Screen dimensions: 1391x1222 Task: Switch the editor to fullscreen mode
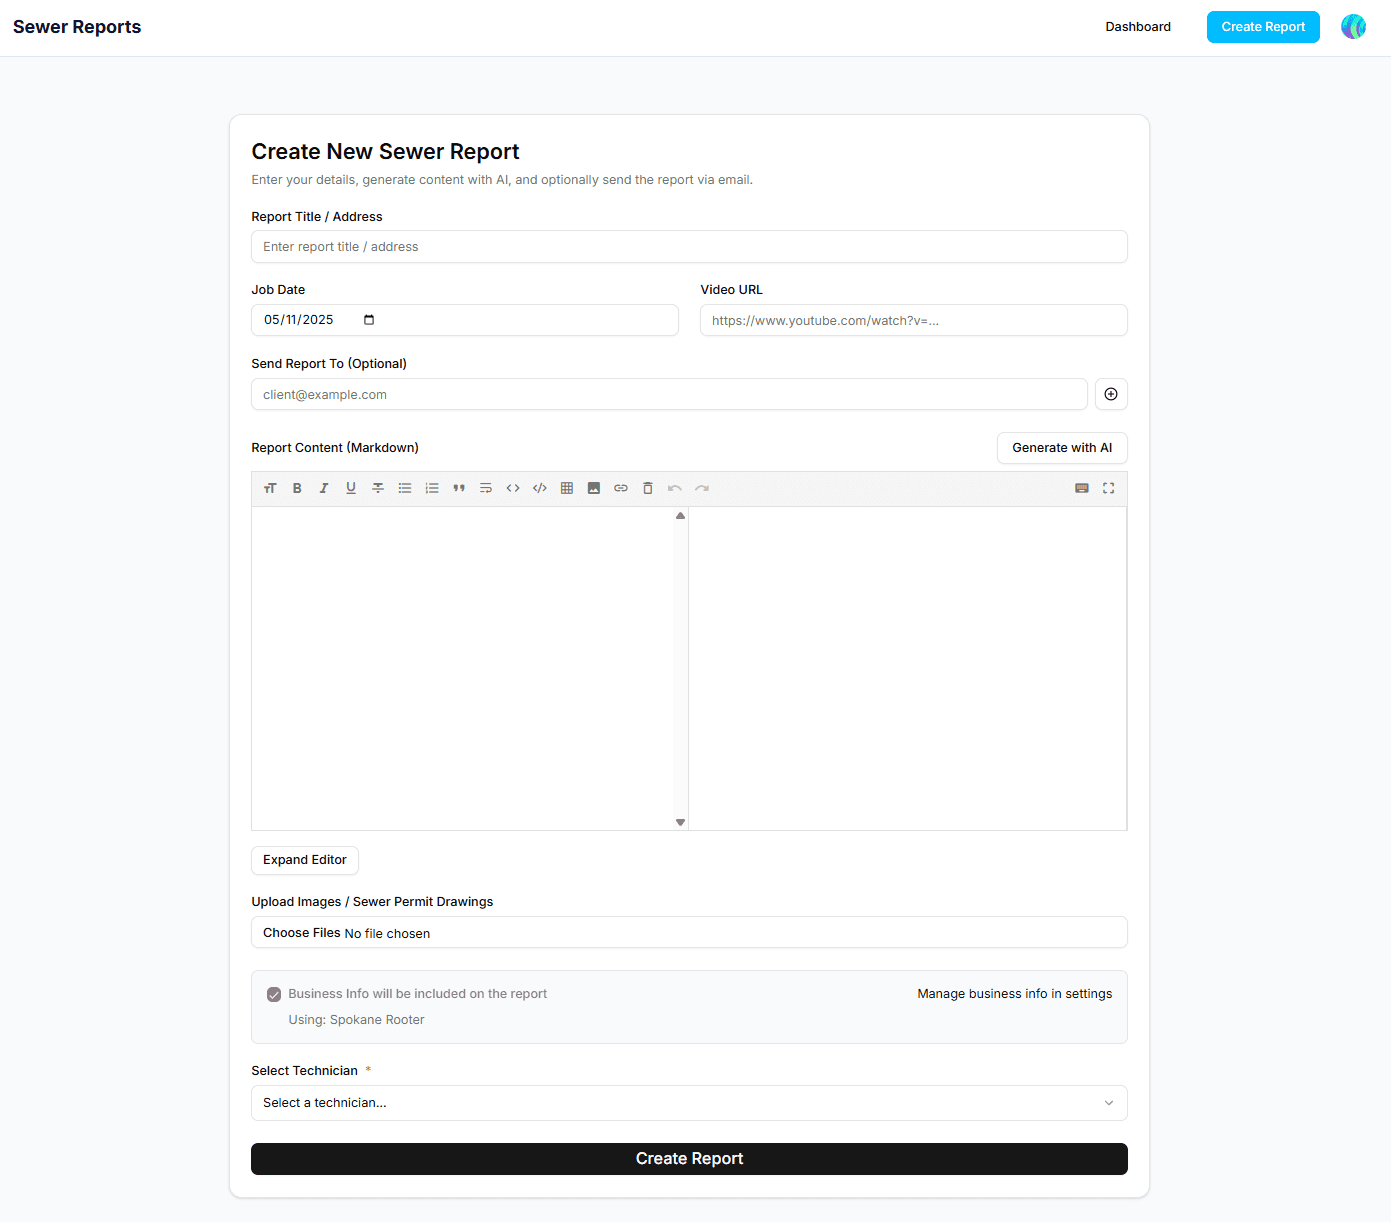pyautogui.click(x=1109, y=488)
